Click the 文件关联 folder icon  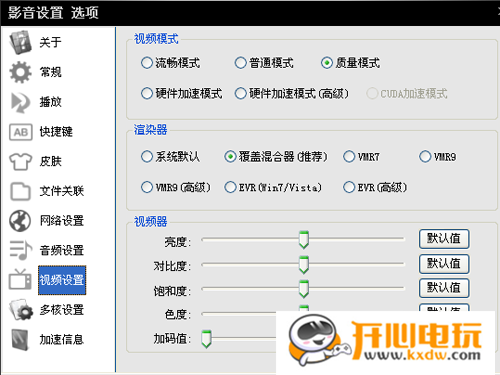pyautogui.click(x=20, y=191)
